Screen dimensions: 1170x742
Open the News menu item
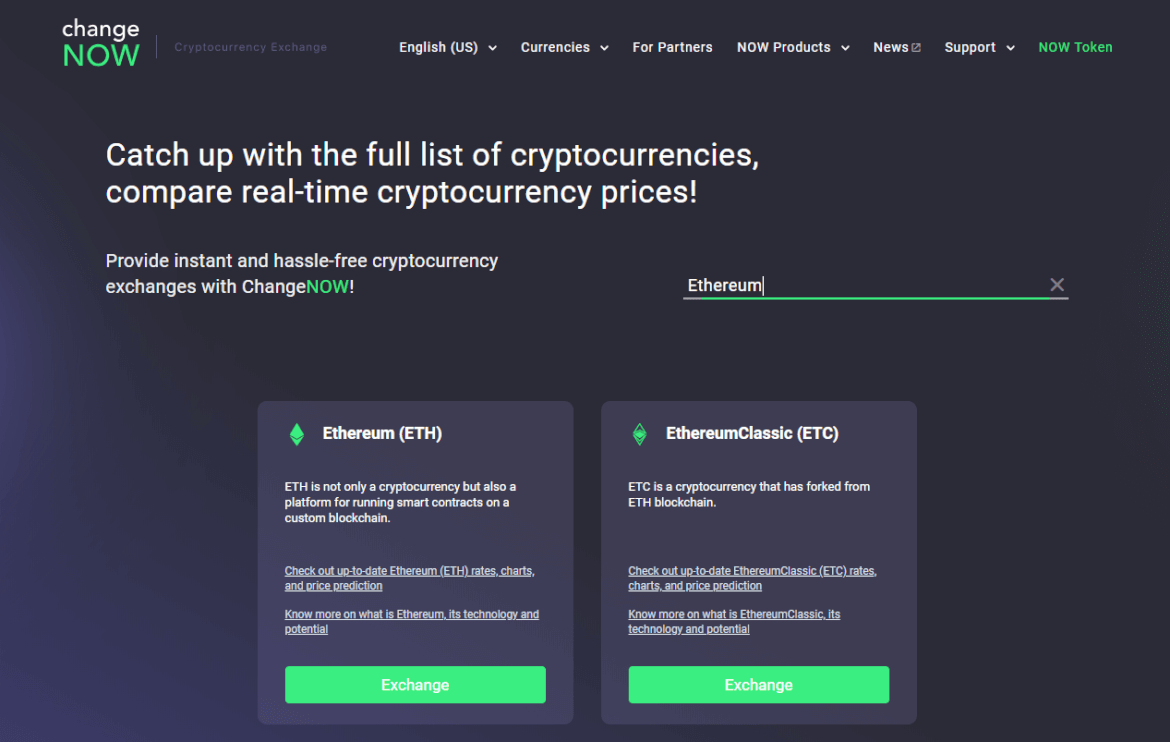point(890,47)
